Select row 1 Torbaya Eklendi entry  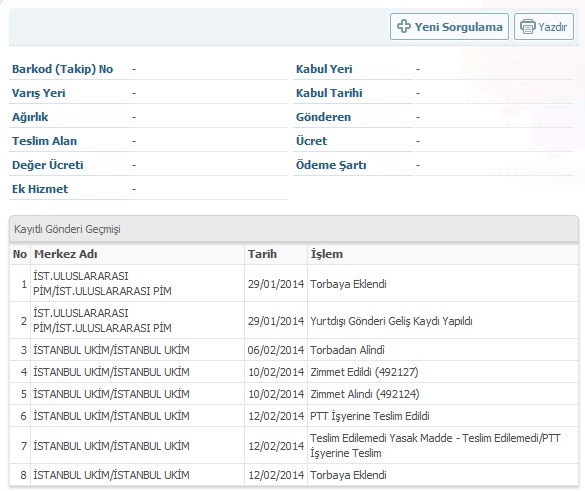point(294,284)
